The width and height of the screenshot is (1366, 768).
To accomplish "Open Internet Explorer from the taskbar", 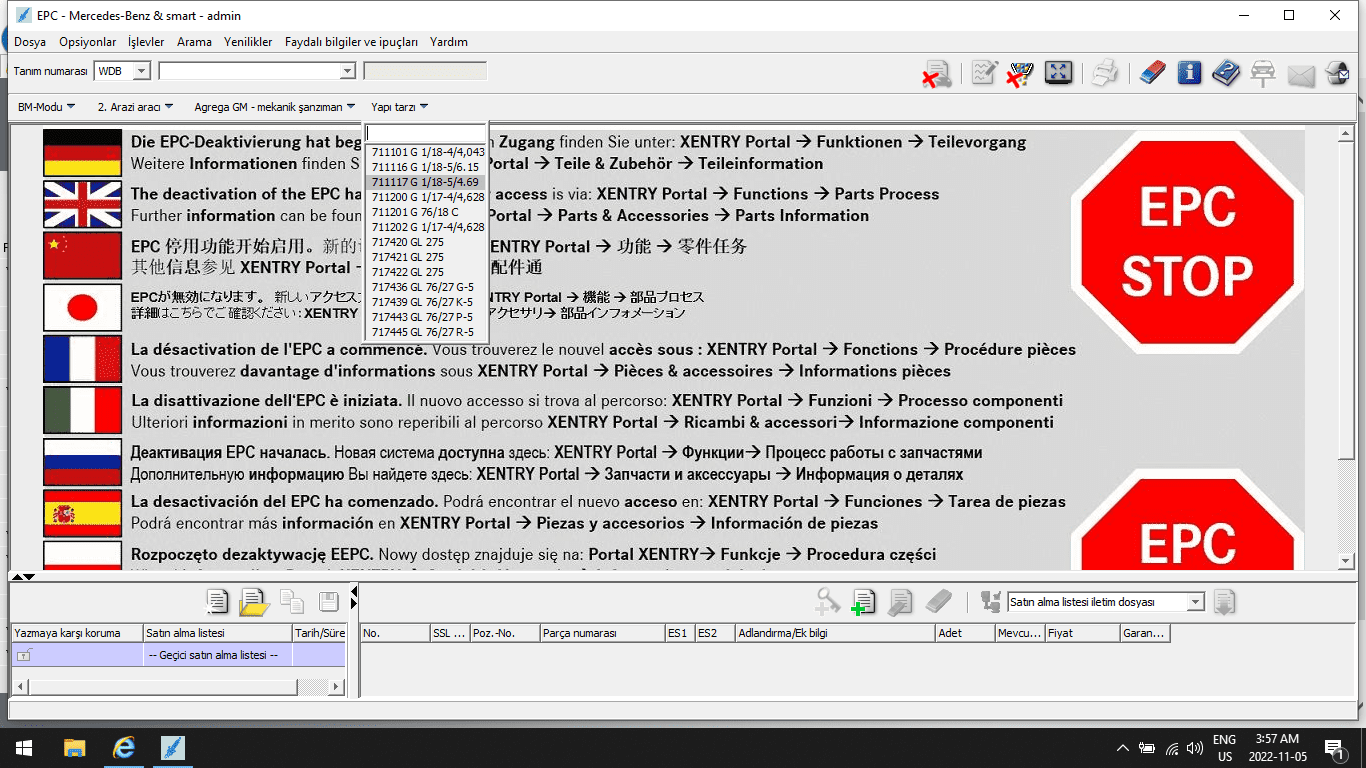I will (x=124, y=748).
